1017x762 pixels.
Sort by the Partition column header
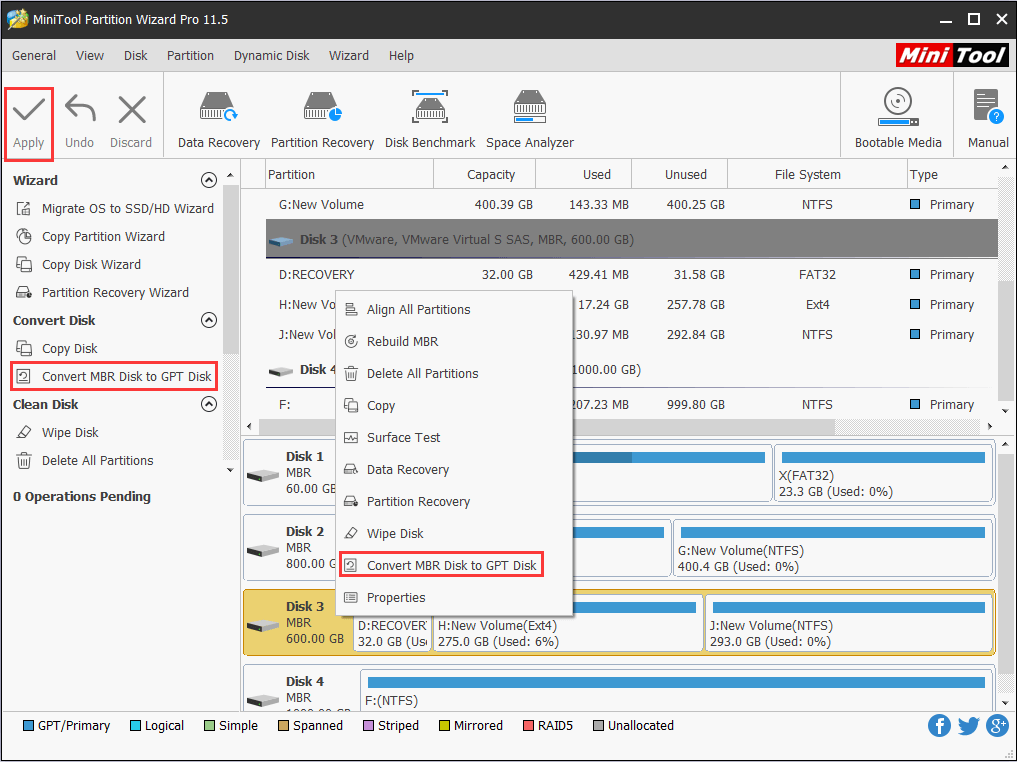pyautogui.click(x=350, y=175)
